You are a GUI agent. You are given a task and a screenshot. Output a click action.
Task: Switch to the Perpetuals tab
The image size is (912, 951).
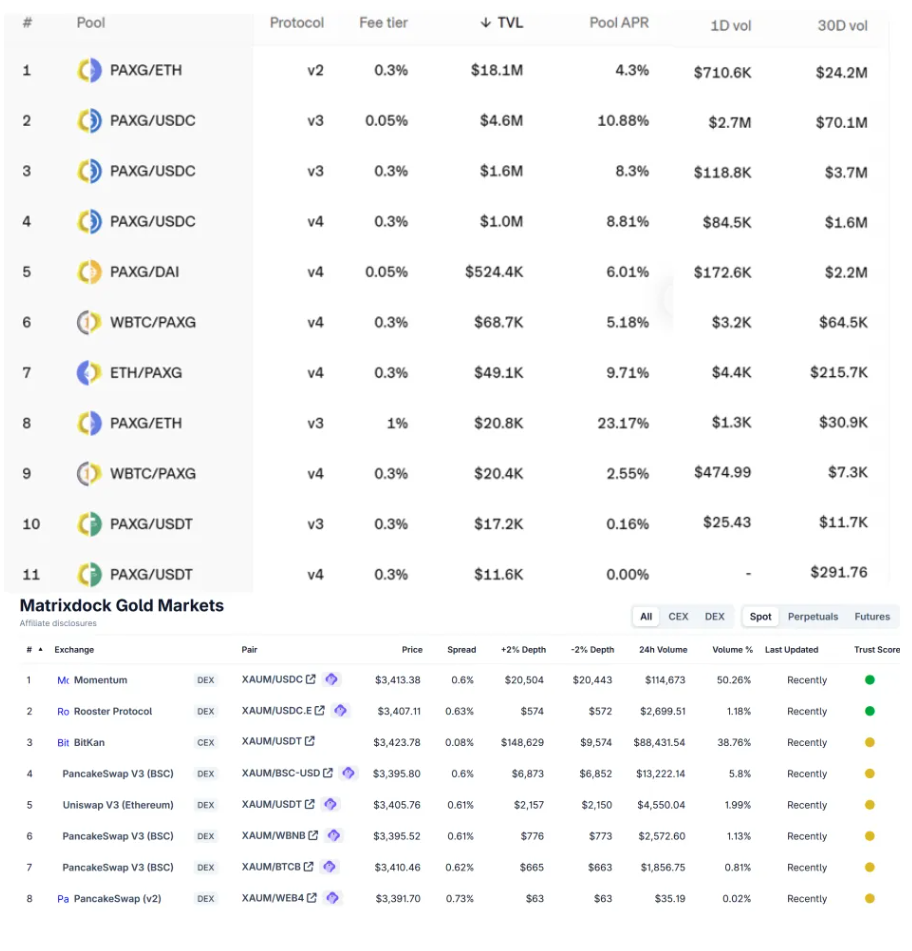point(813,617)
